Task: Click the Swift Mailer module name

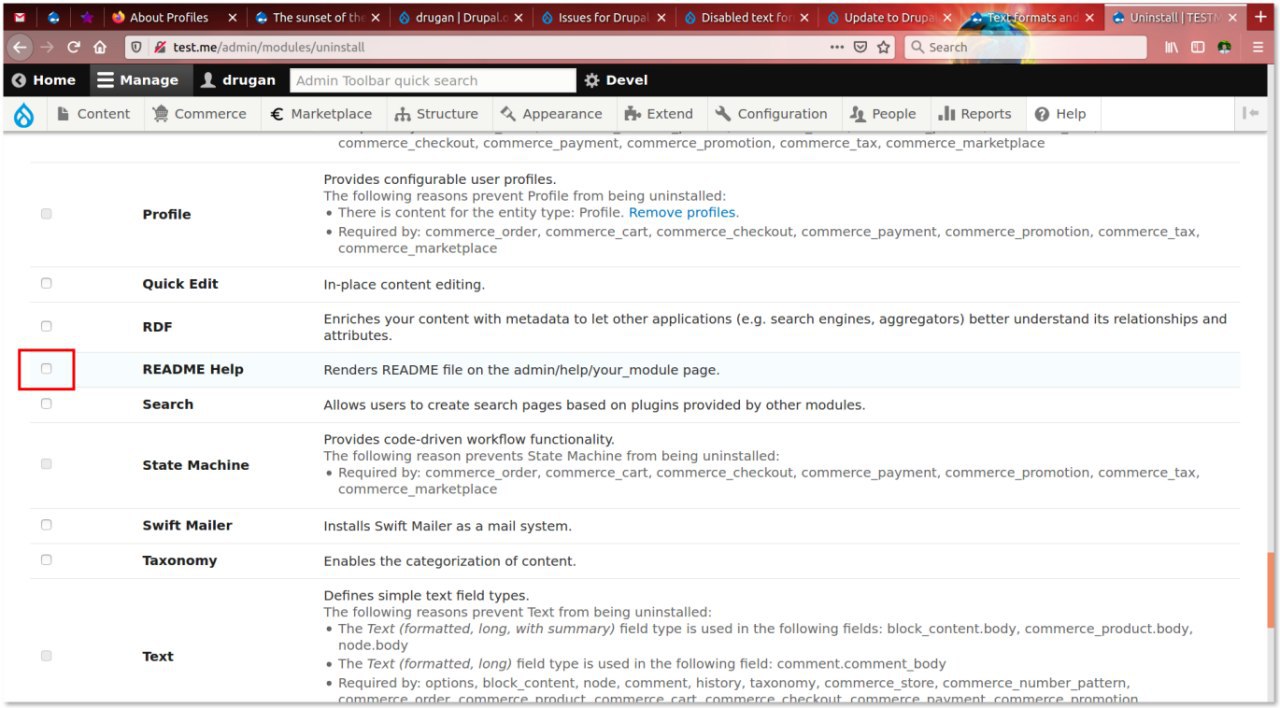Action: (187, 525)
